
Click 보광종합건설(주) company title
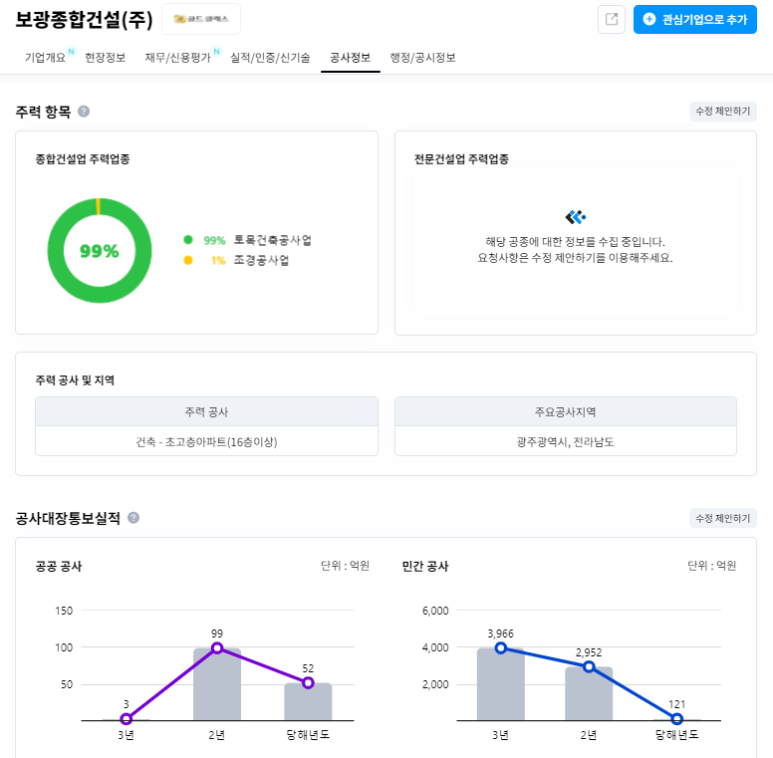84,20
